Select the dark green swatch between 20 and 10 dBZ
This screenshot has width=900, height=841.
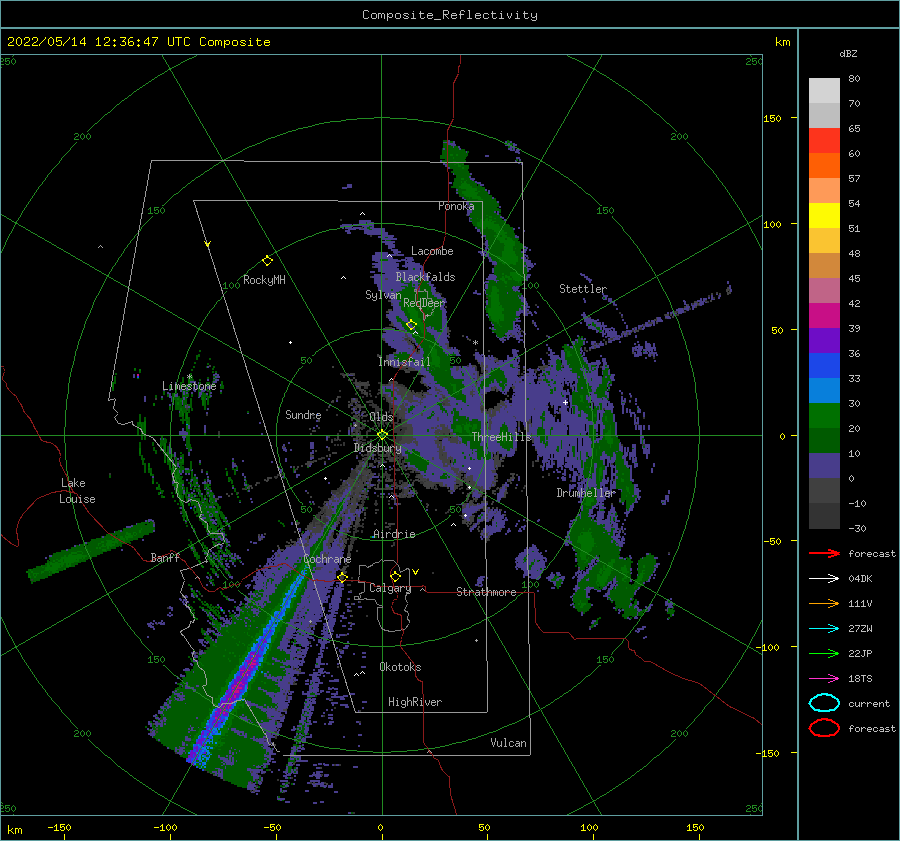[x=824, y=441]
